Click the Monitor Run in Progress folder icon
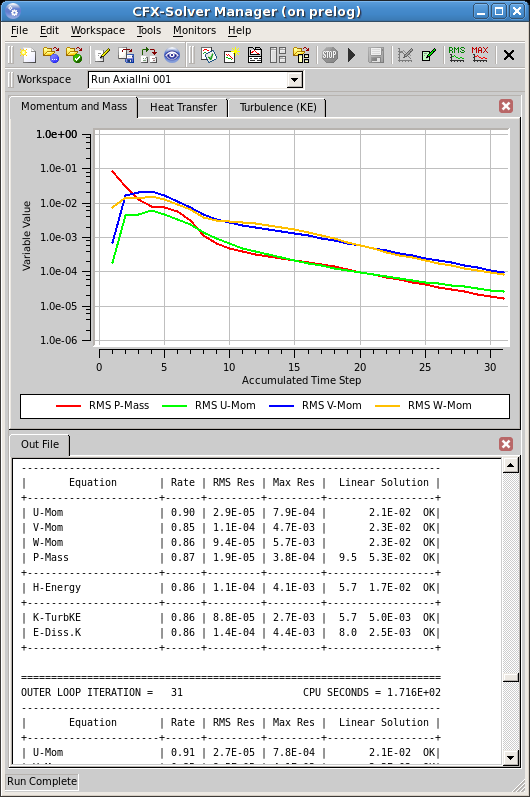The image size is (530, 797). point(51,54)
